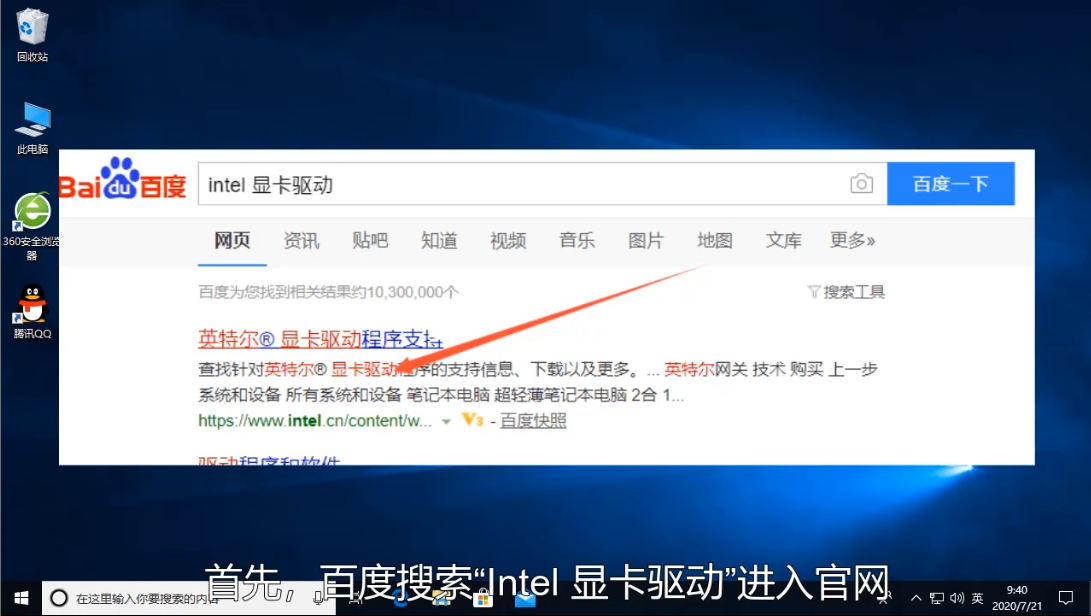The height and width of the screenshot is (616, 1091).
Task: Launch 360 Secure Browser from desktop
Action: pos(32,213)
